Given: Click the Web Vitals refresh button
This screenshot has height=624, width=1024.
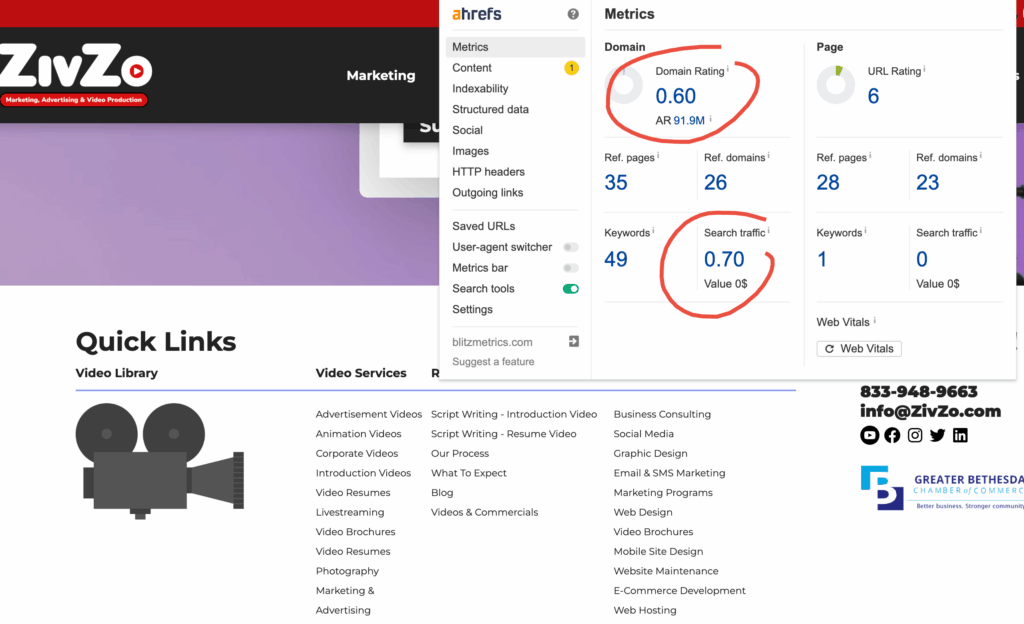Looking at the screenshot, I should click(x=859, y=349).
